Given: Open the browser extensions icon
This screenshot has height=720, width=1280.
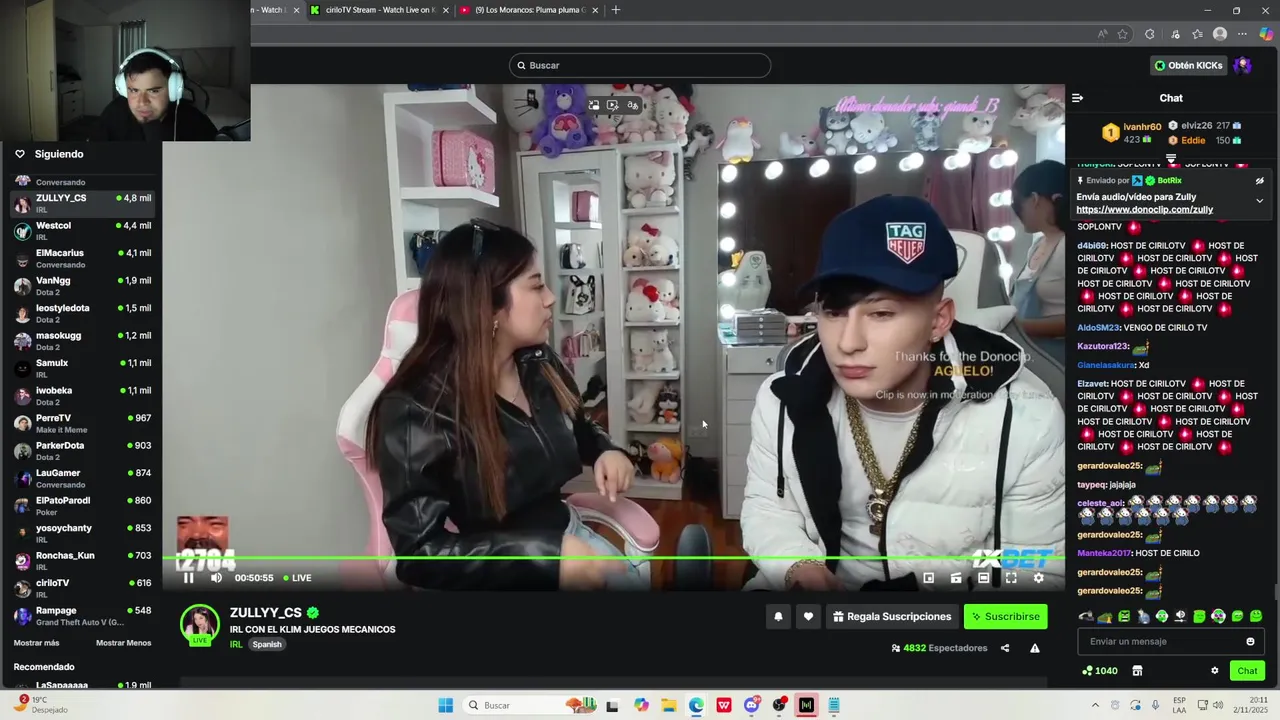Looking at the screenshot, I should click(1149, 34).
